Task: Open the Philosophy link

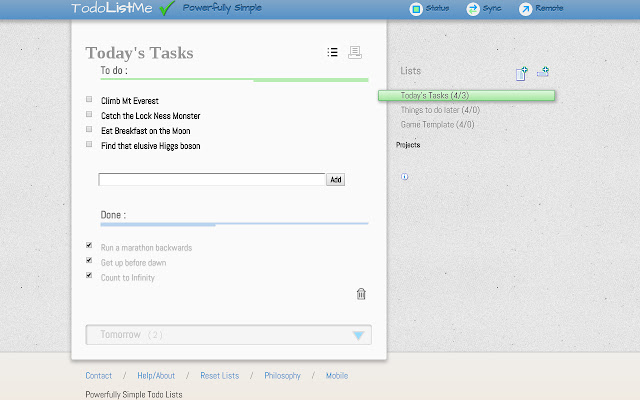Action: (x=282, y=376)
